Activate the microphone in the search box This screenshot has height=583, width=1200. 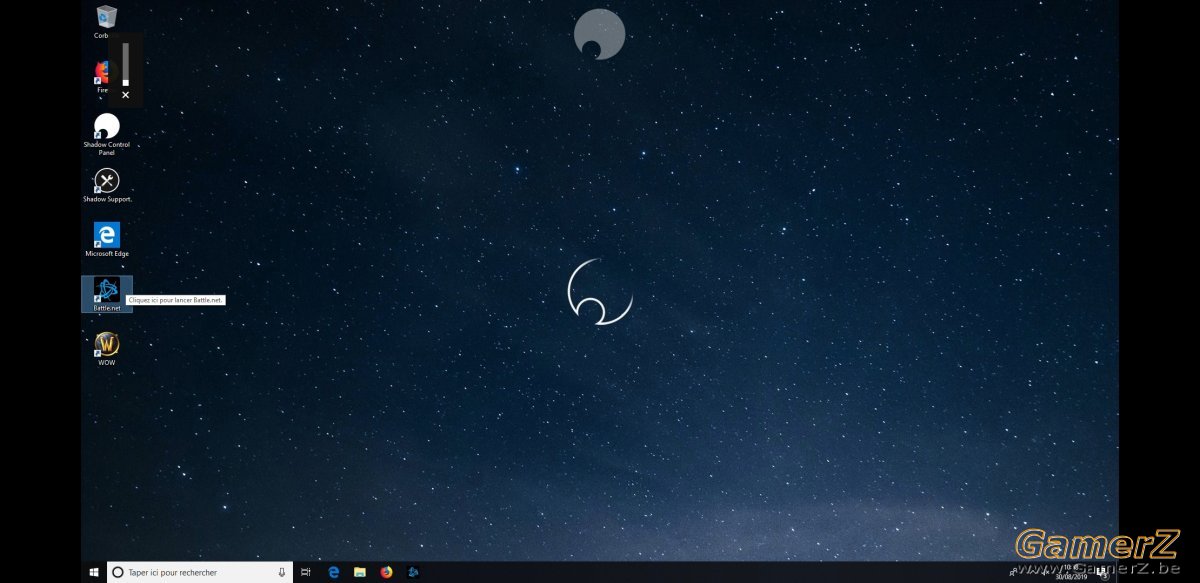point(281,572)
